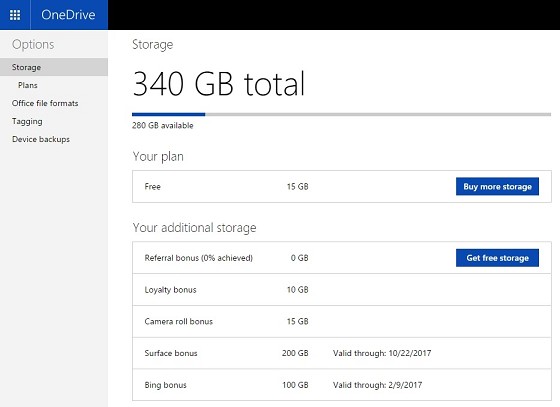Click the Referral bonus (0% achieved) row label
The width and height of the screenshot is (560, 407).
pos(199,258)
